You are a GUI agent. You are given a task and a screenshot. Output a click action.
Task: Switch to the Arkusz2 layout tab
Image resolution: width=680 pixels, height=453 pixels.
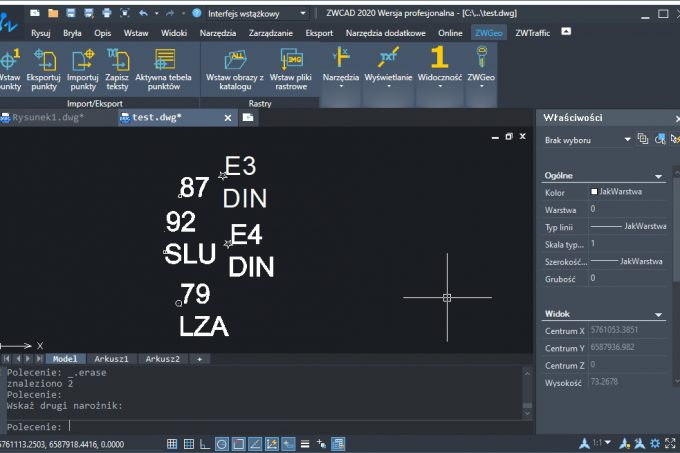click(163, 359)
